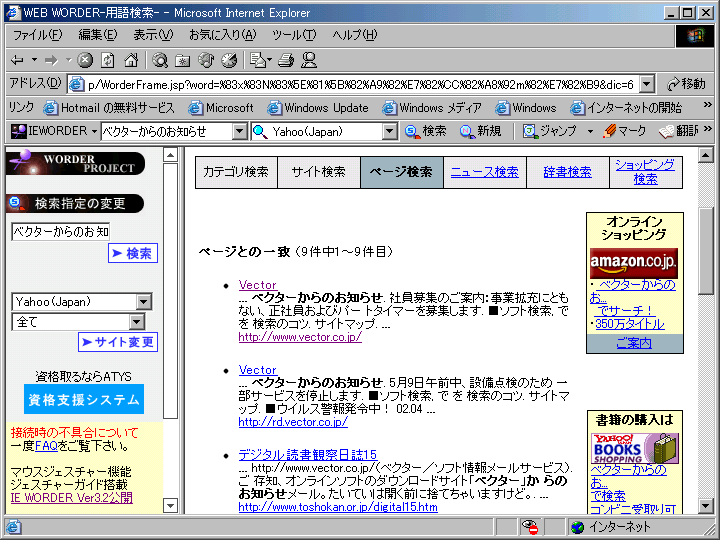Open the 辞書検索 tab link
This screenshot has height=540, width=720.
pos(568,172)
